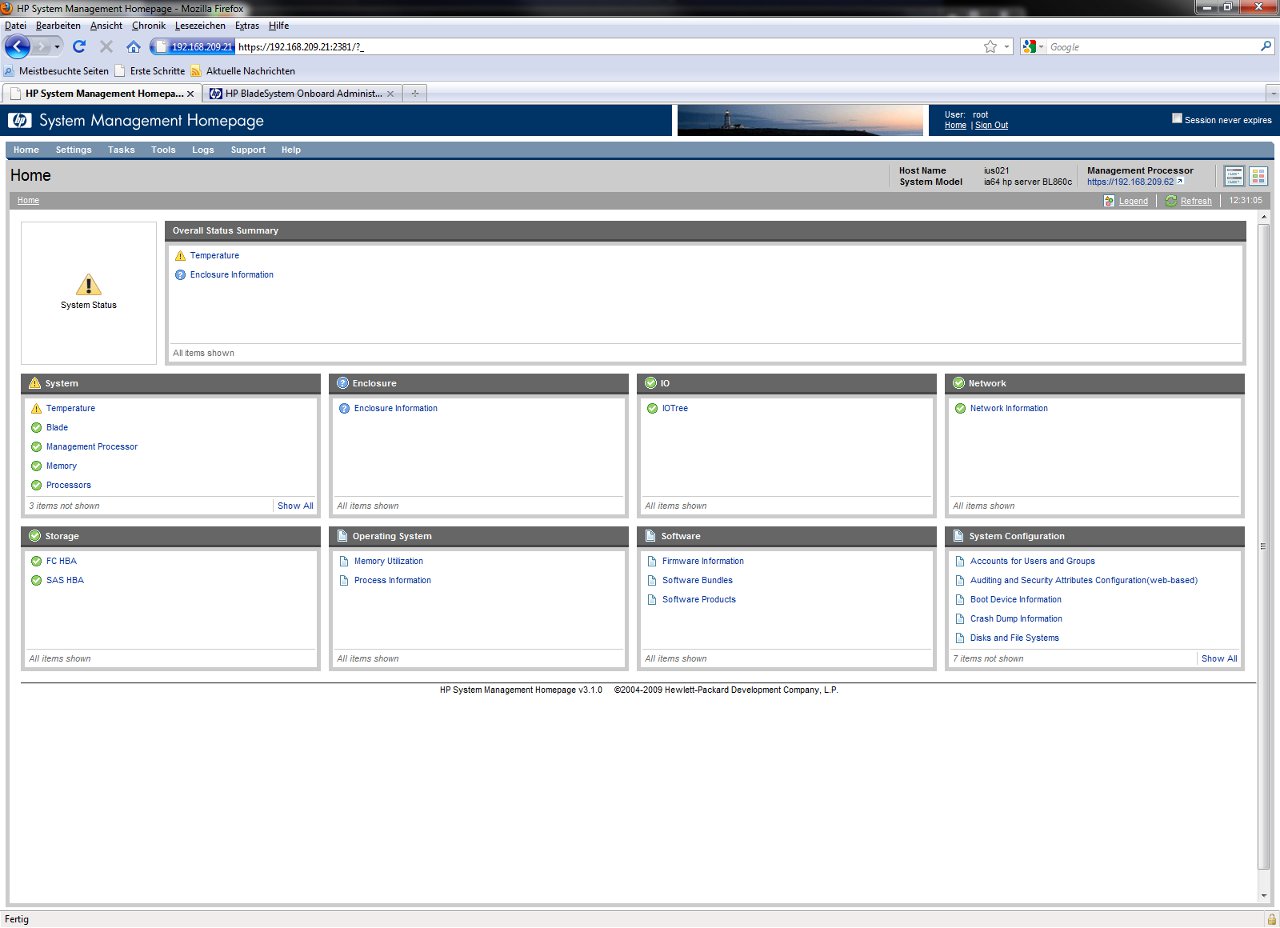Click the green check icon beside Network Information
This screenshot has width=1280, height=928.
tap(961, 408)
